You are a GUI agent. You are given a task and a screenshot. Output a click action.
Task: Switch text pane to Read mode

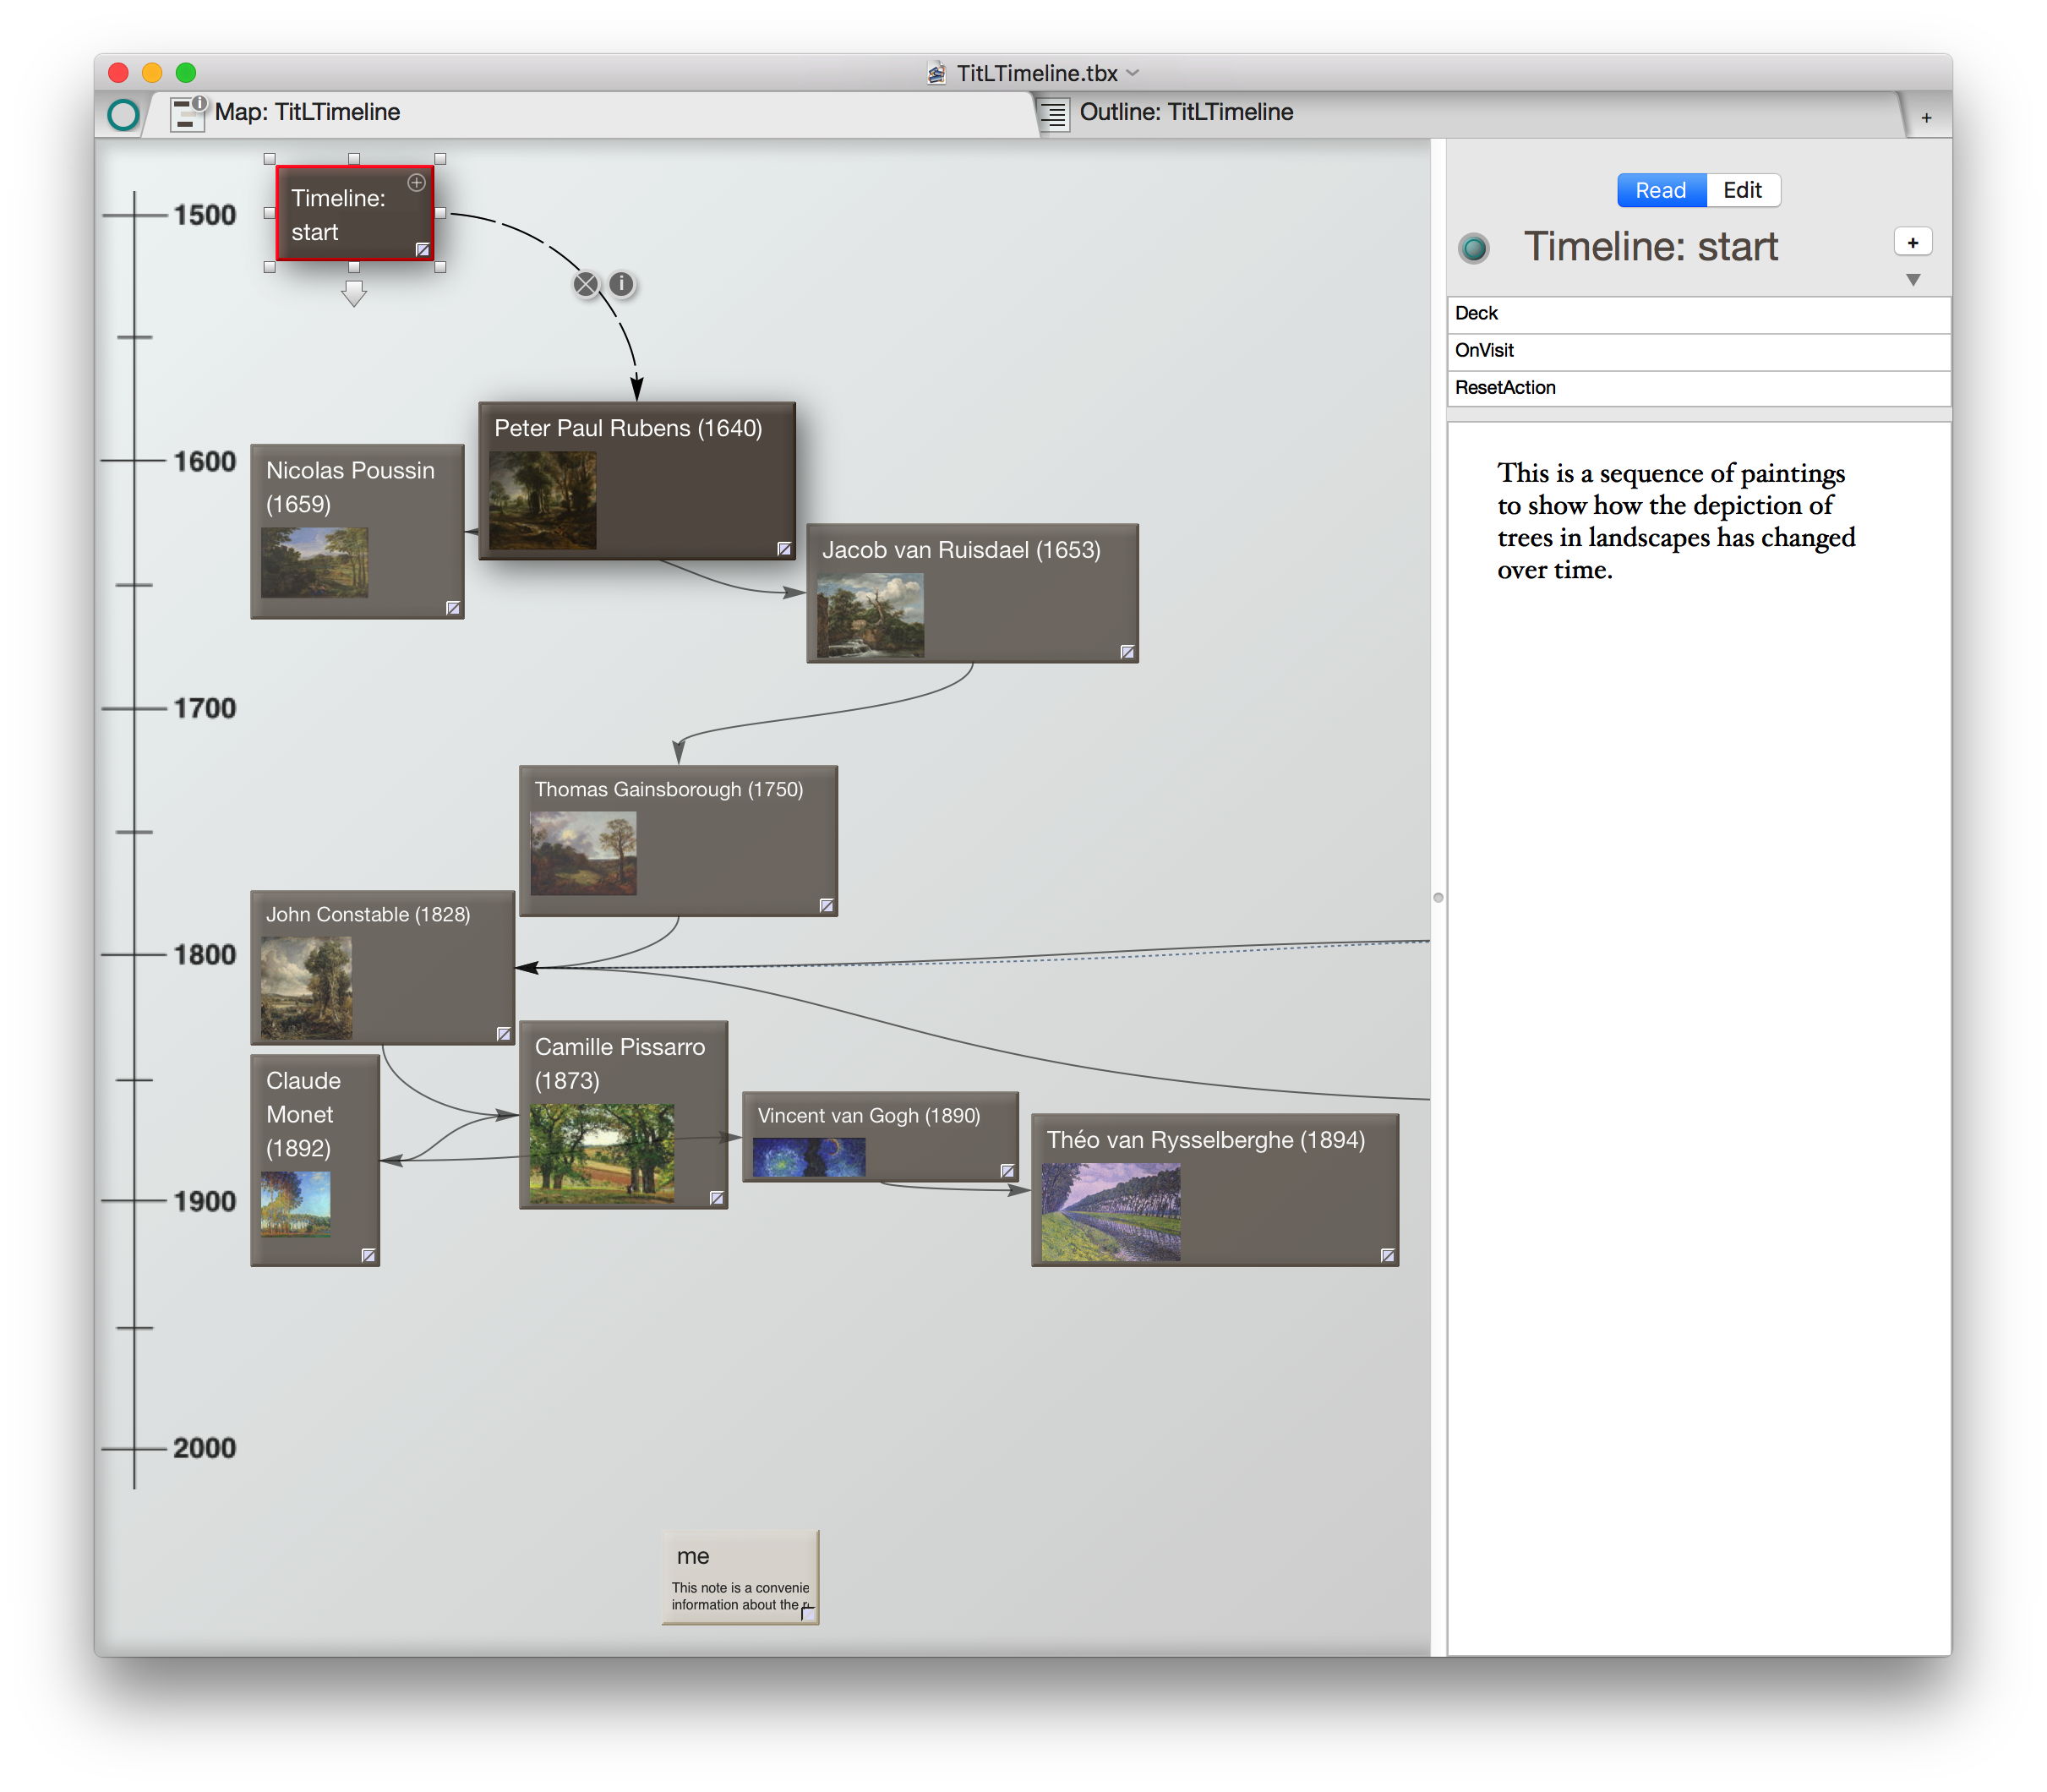click(1660, 190)
